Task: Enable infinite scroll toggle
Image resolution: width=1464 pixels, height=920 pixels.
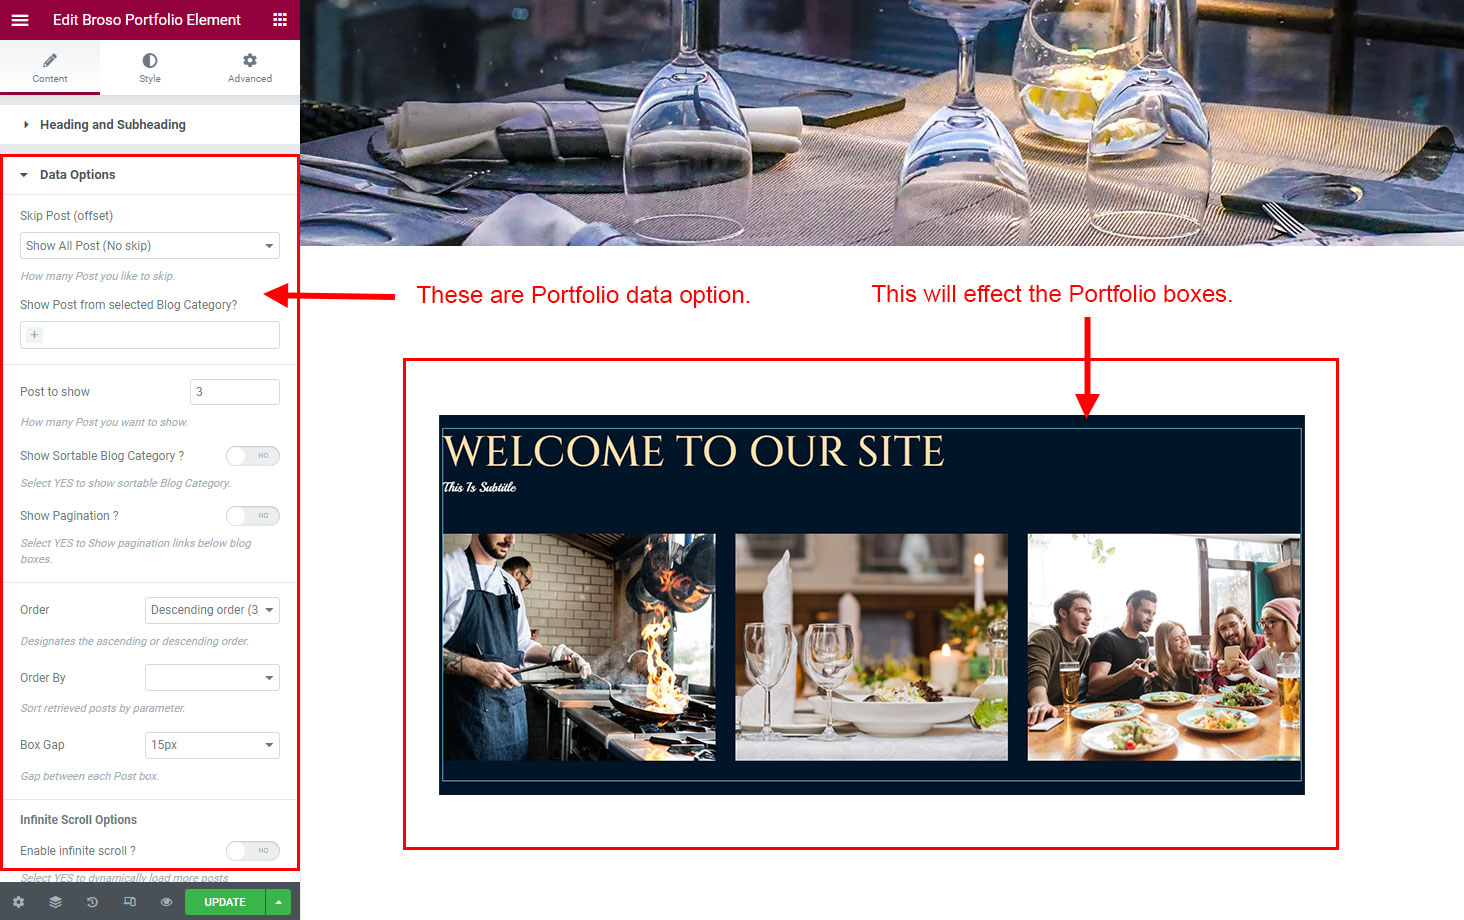Action: pos(252,851)
